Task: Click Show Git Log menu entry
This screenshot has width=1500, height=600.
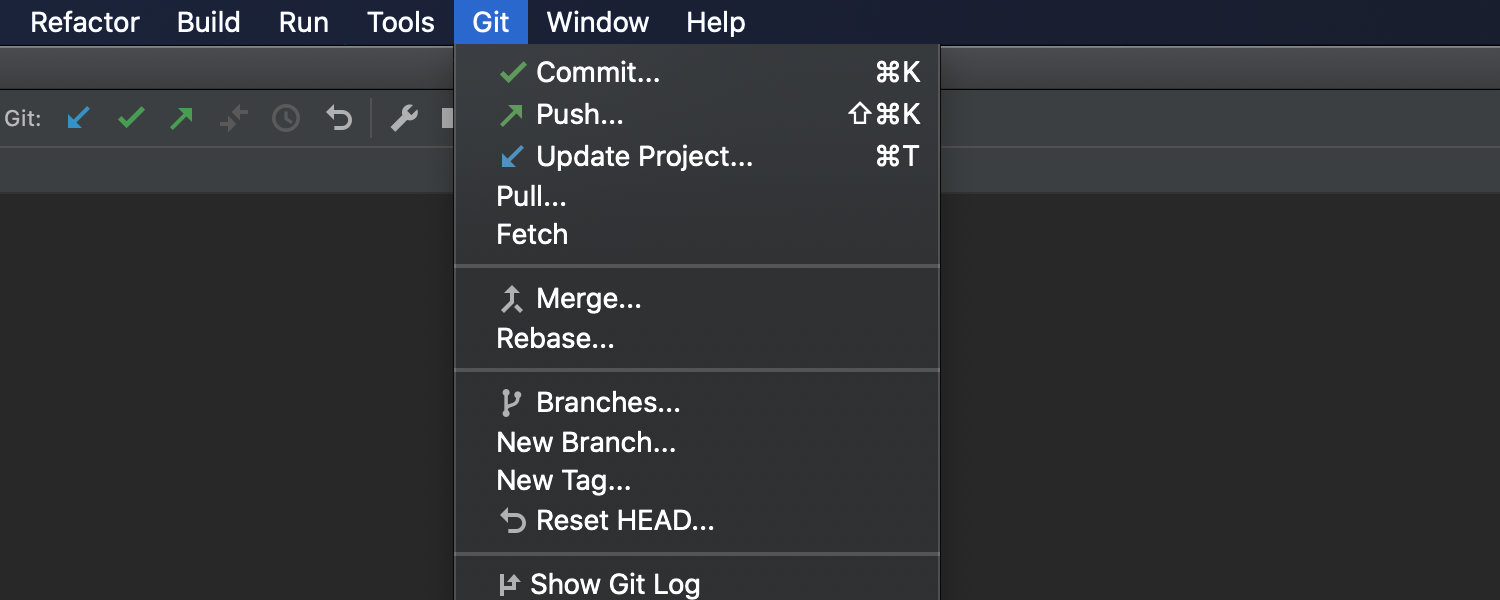Action: (x=614, y=584)
